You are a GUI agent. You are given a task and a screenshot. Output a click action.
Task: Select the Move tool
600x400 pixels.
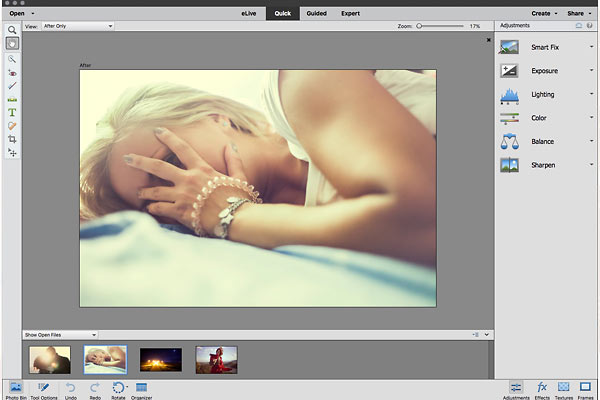click(12, 153)
